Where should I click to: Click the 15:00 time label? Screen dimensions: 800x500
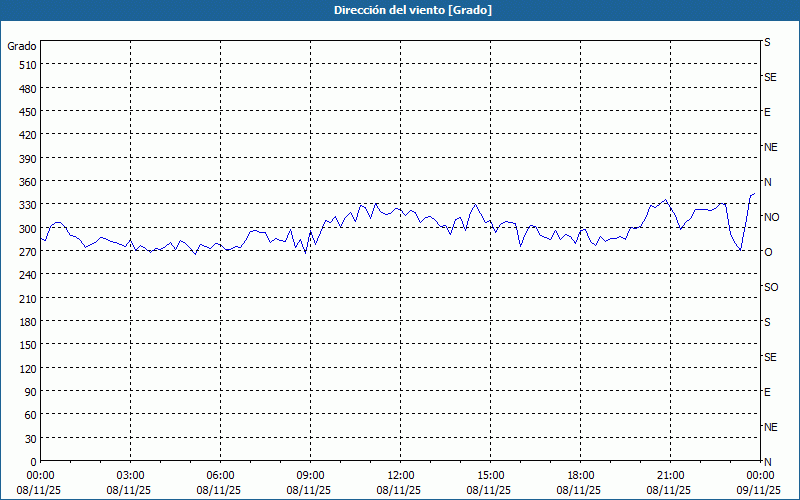pyautogui.click(x=490, y=476)
